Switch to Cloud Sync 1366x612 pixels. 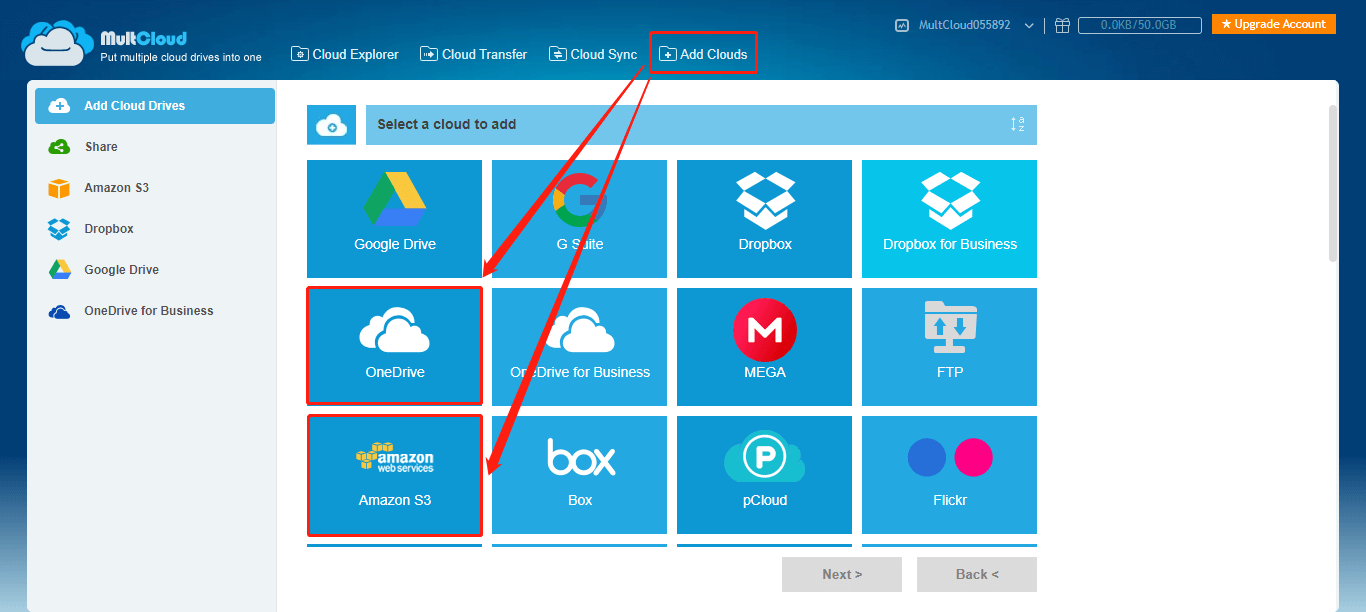point(592,54)
